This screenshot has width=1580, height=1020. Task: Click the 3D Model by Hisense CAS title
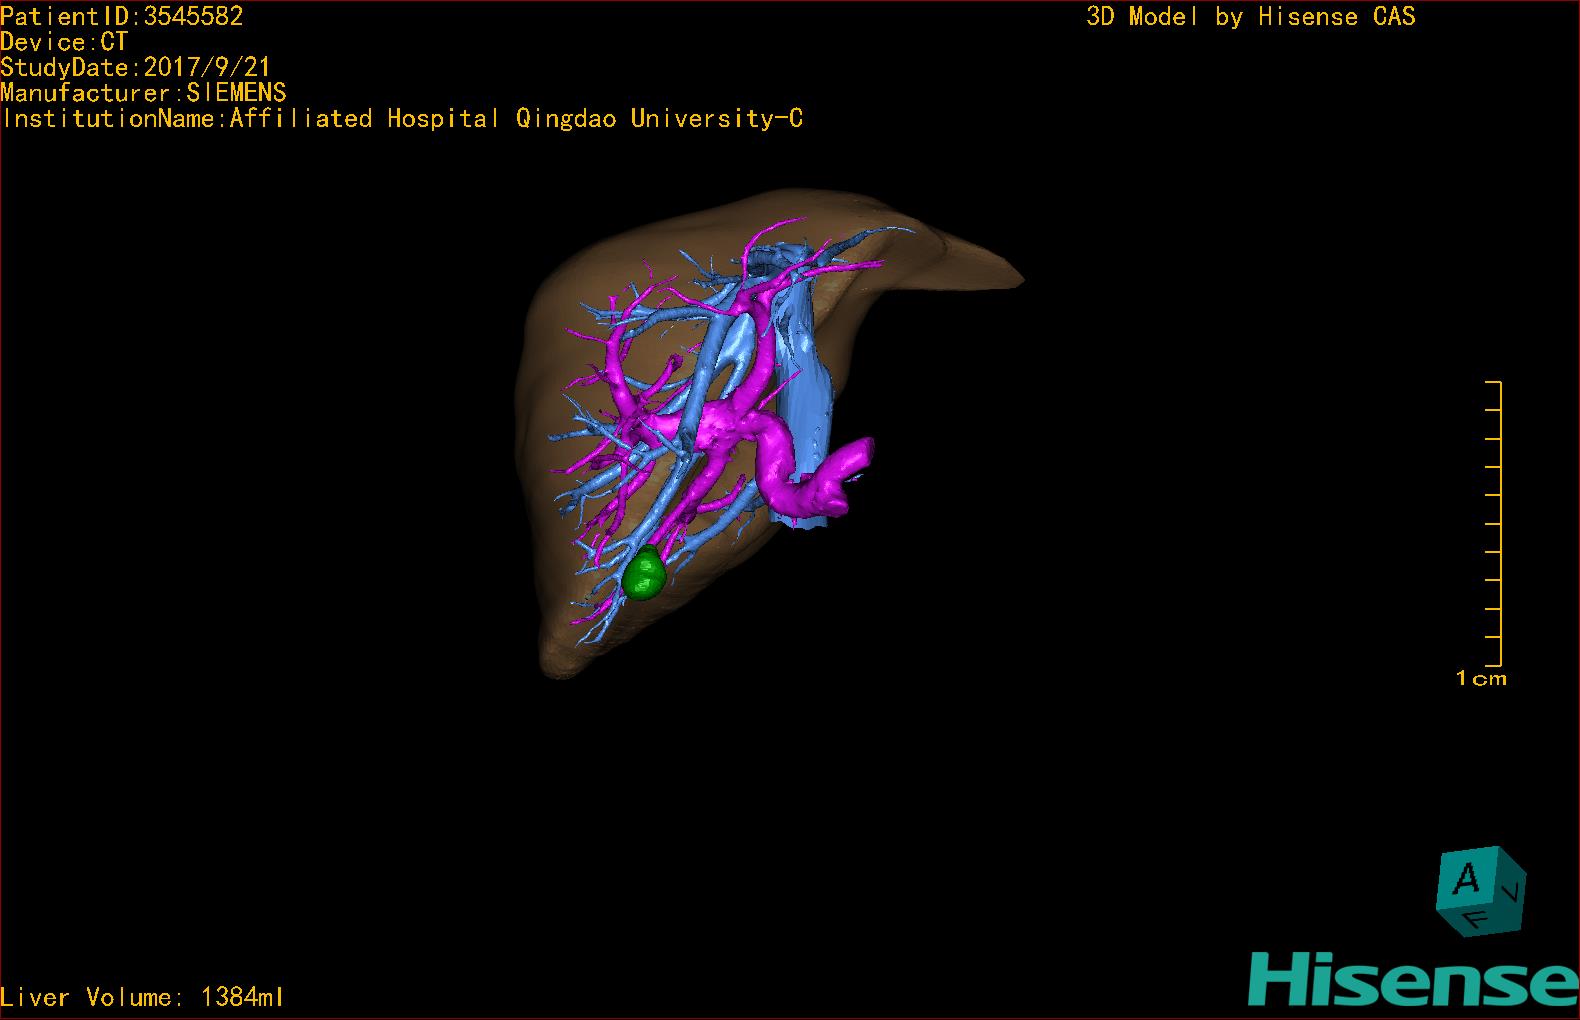point(1250,16)
